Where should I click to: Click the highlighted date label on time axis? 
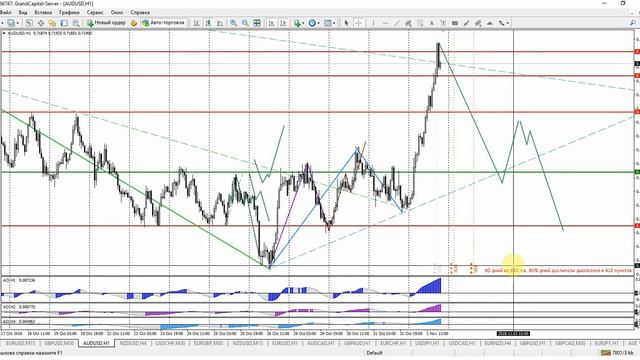(513, 333)
